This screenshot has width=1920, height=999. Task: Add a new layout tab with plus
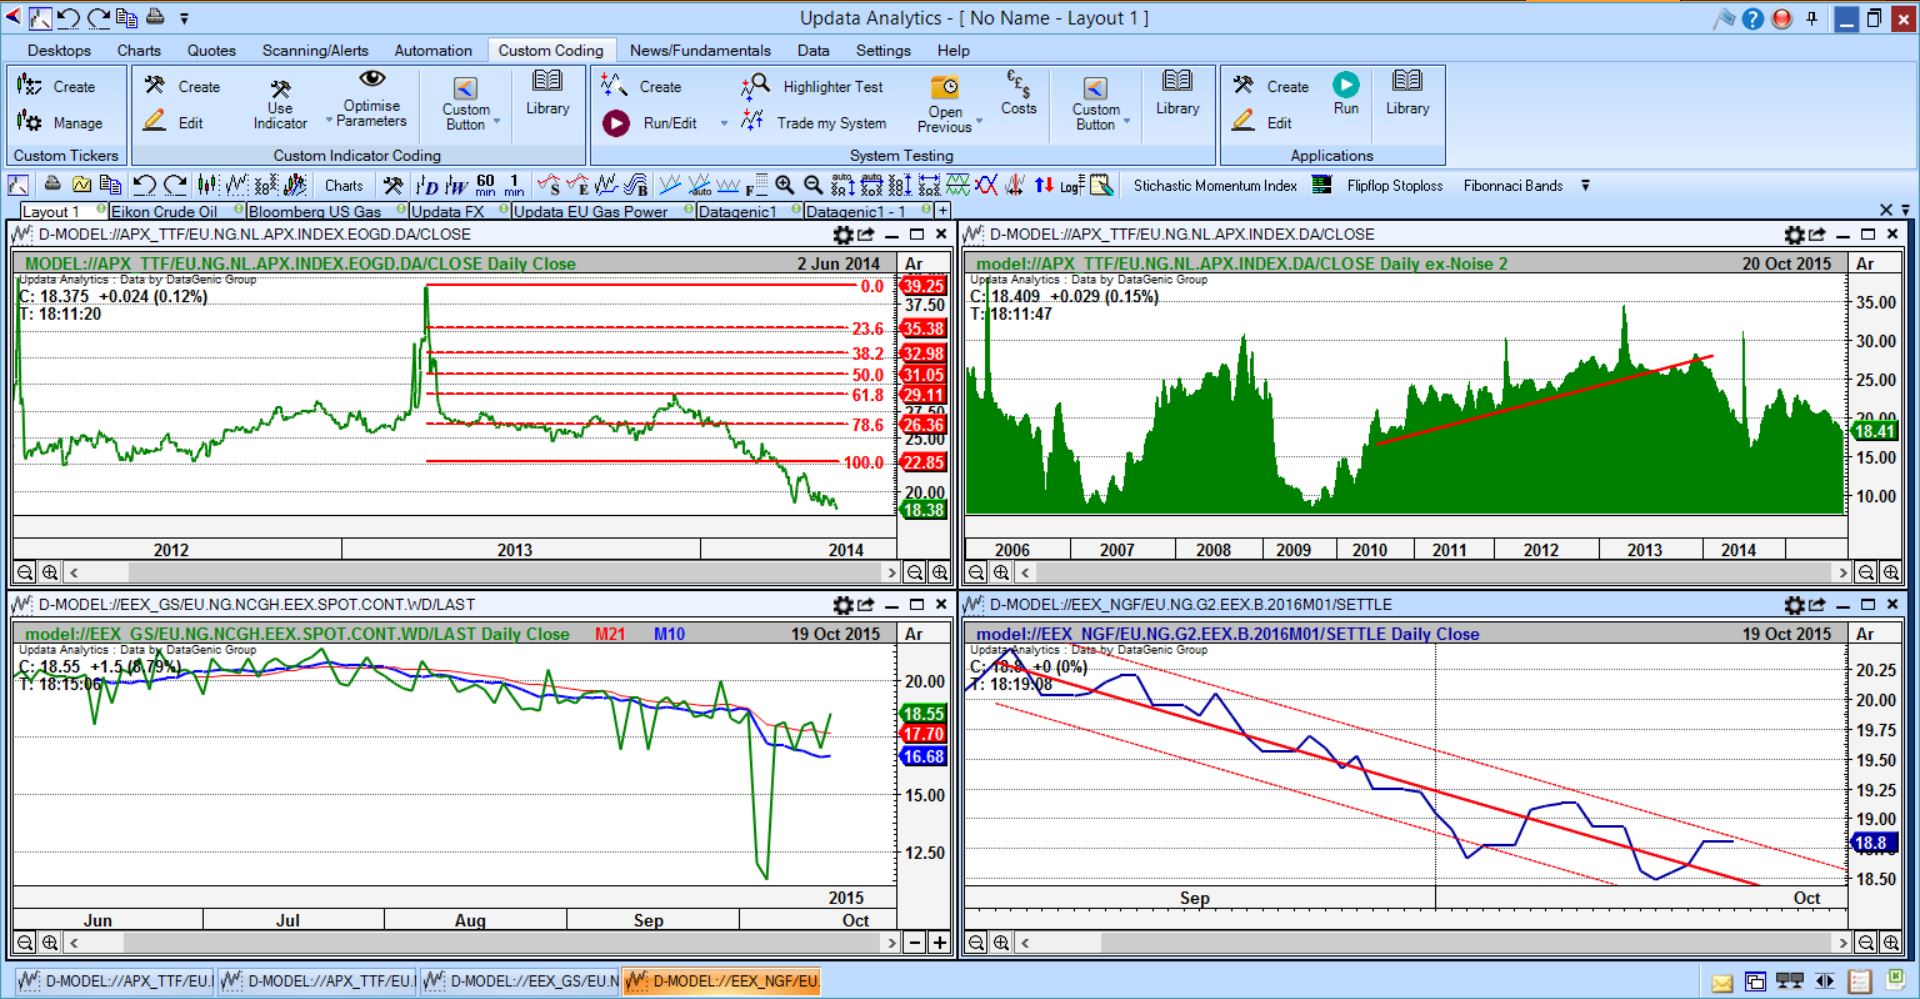[x=942, y=211]
